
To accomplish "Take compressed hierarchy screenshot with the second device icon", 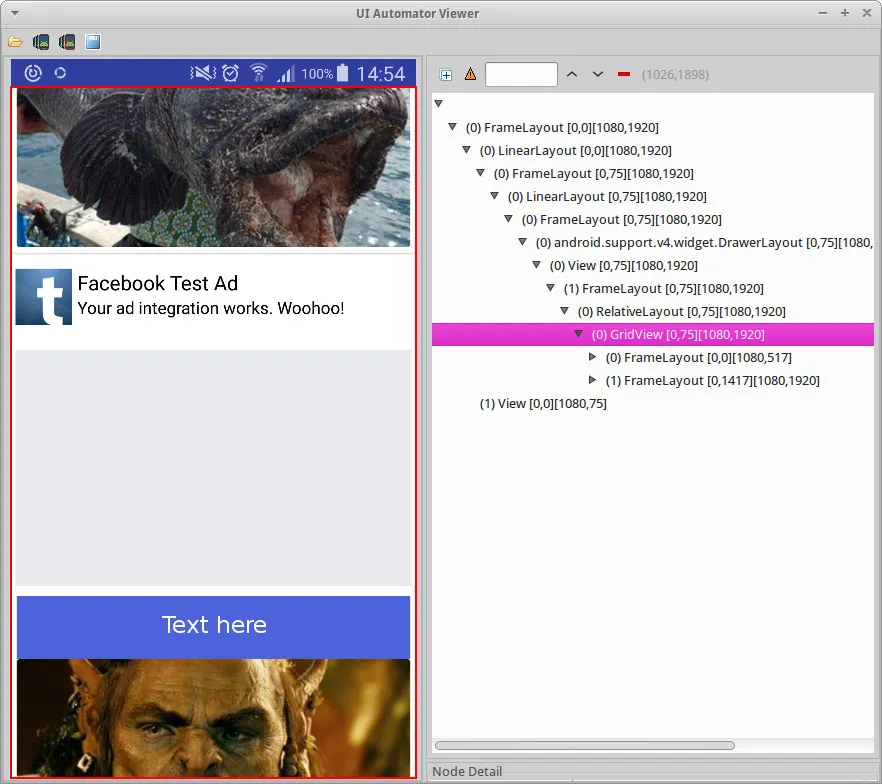I will [67, 42].
